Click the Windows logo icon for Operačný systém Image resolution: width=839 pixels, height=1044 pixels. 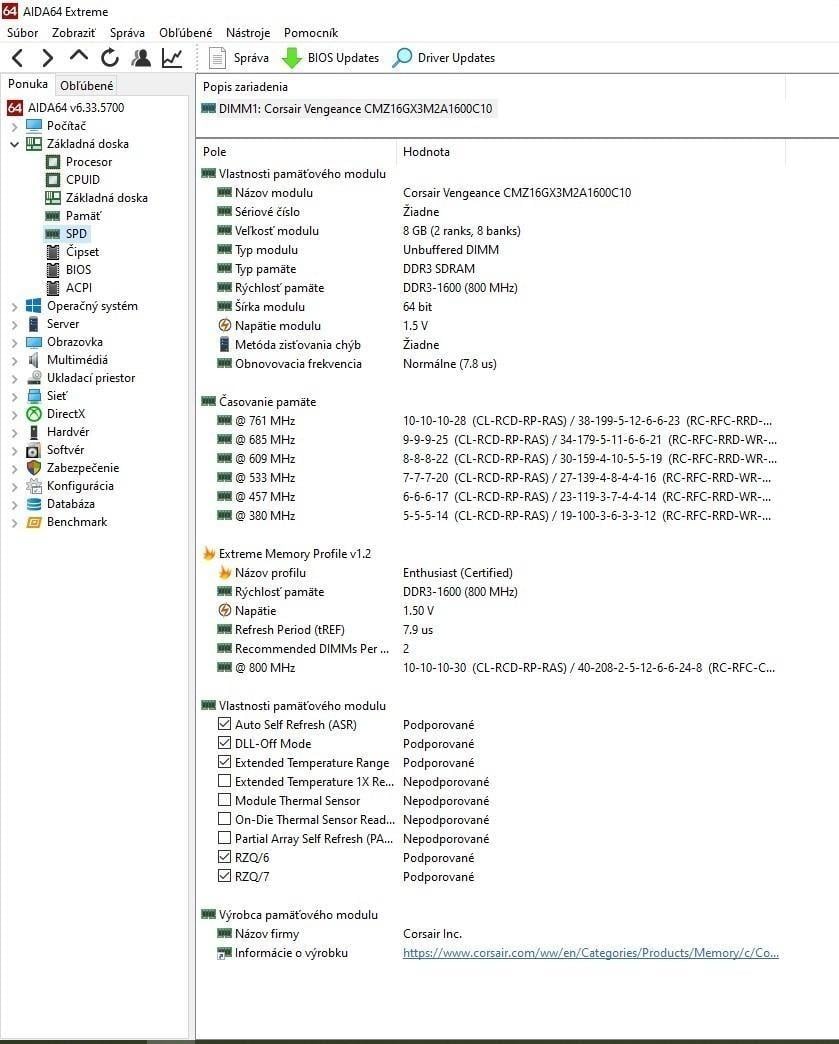[x=33, y=306]
